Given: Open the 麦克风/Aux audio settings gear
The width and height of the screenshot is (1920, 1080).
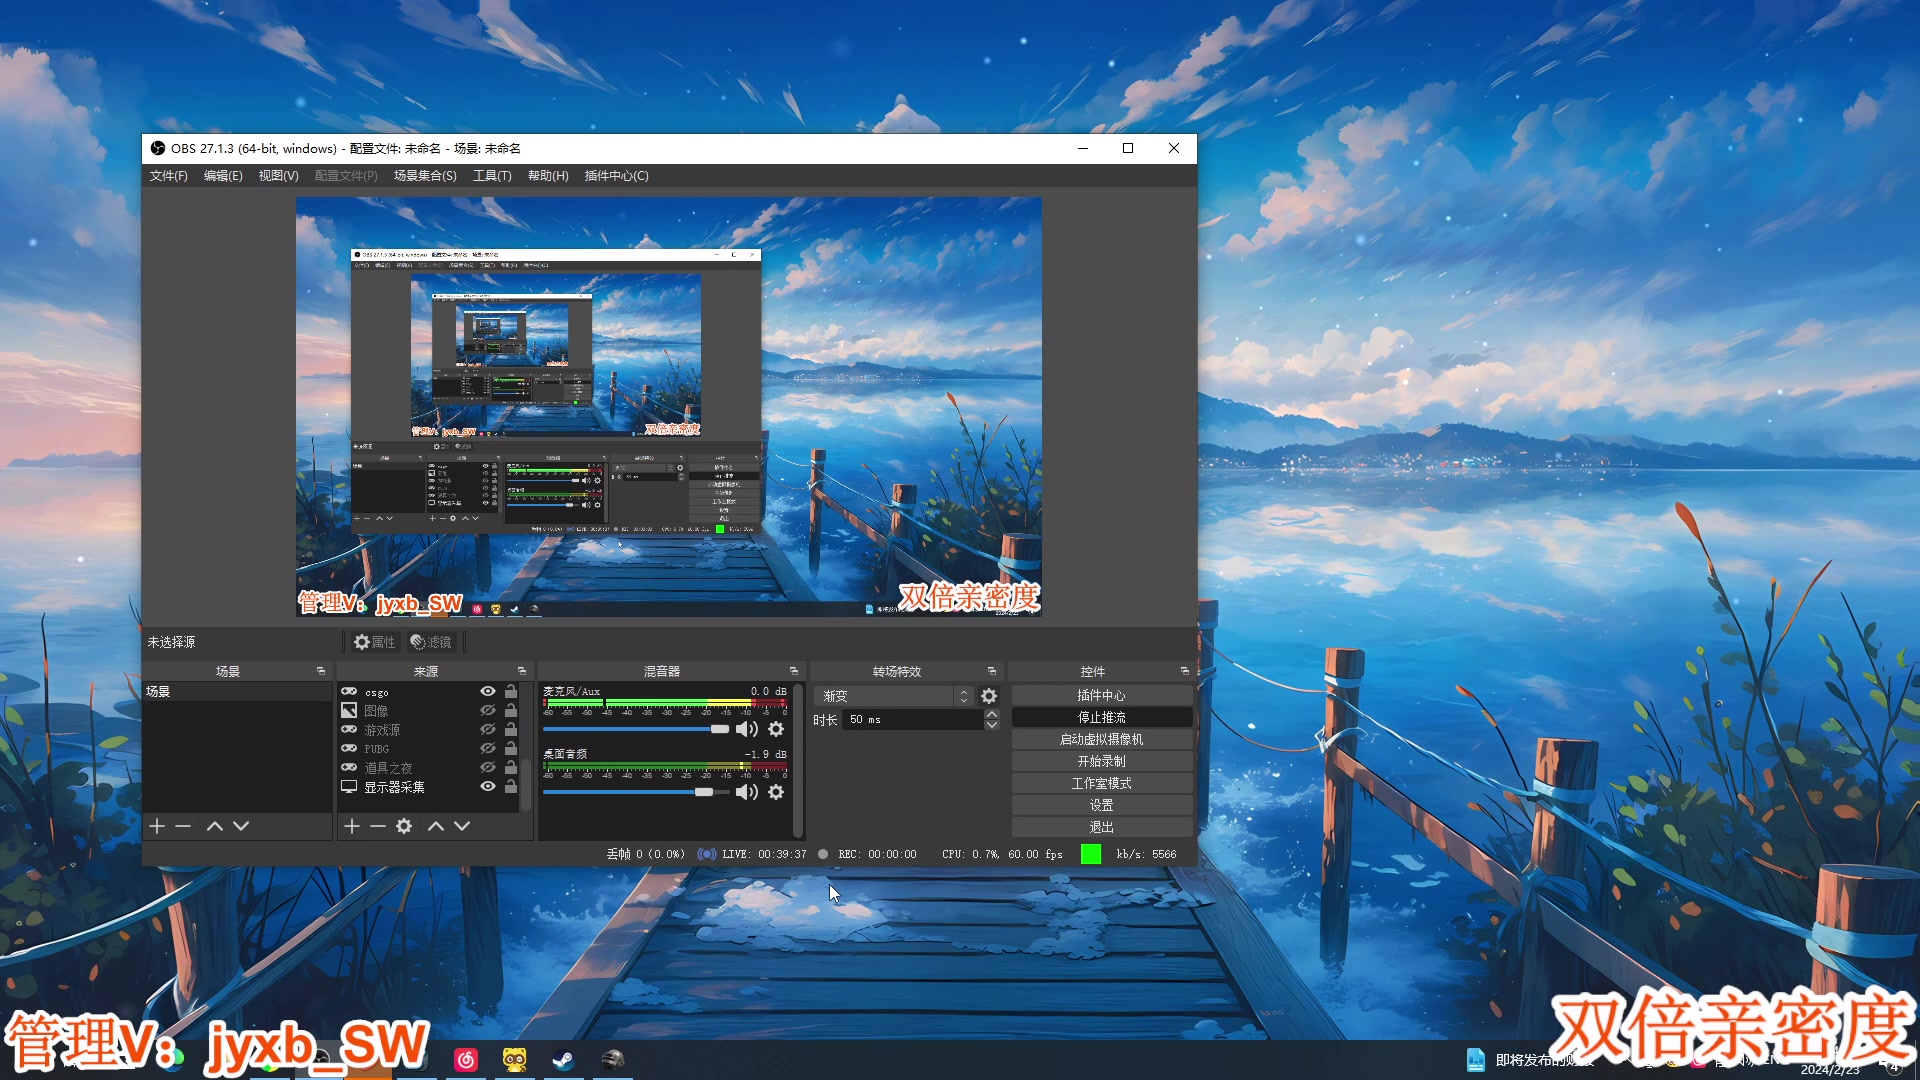Looking at the screenshot, I should tap(776, 729).
